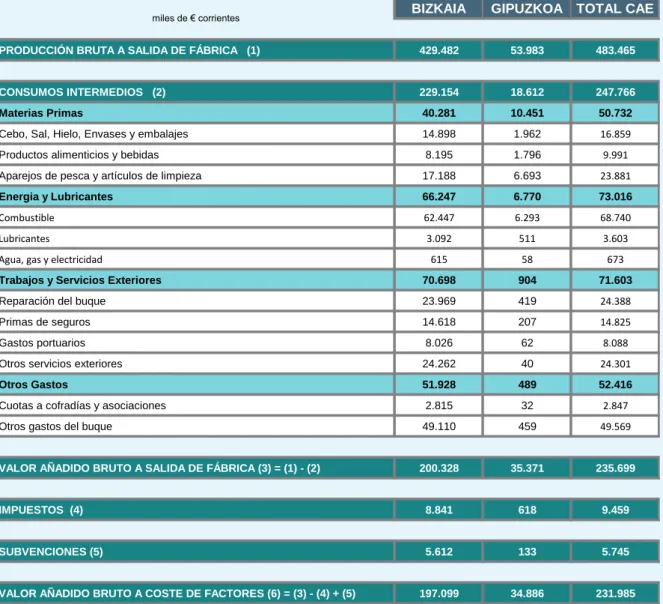Click cell value 62.447
This screenshot has width=663, height=604.
[439, 218]
